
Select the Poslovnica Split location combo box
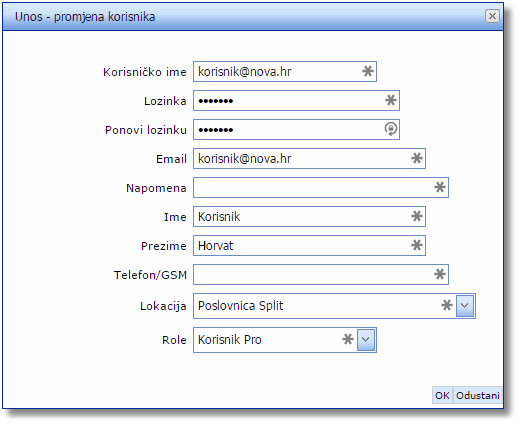[x=334, y=306]
